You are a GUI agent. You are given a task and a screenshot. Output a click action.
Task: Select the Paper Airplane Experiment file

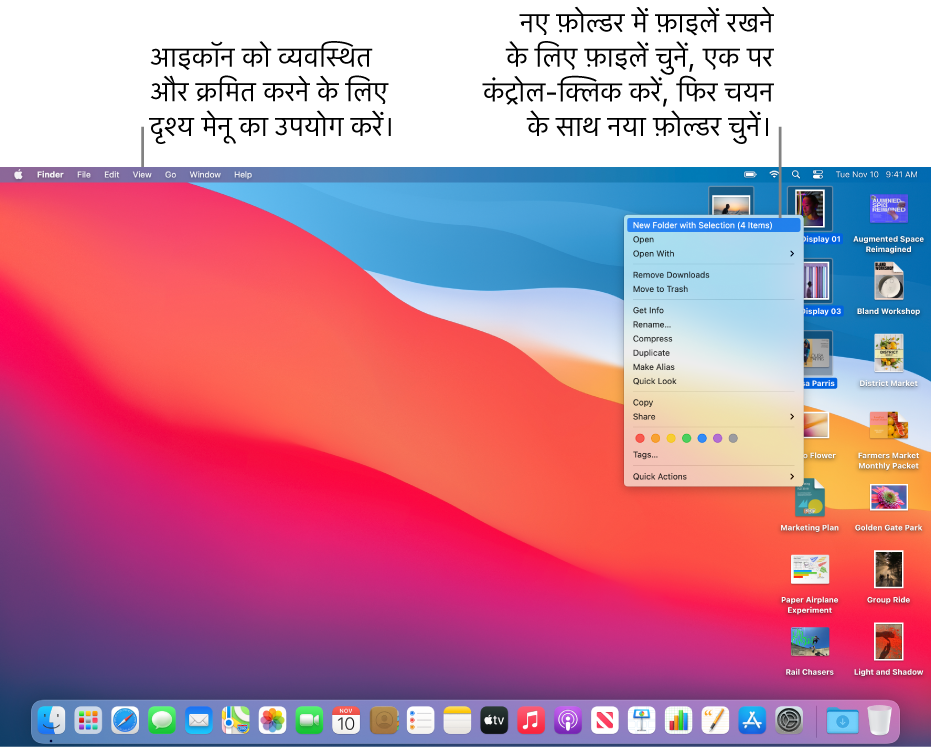(x=809, y=584)
